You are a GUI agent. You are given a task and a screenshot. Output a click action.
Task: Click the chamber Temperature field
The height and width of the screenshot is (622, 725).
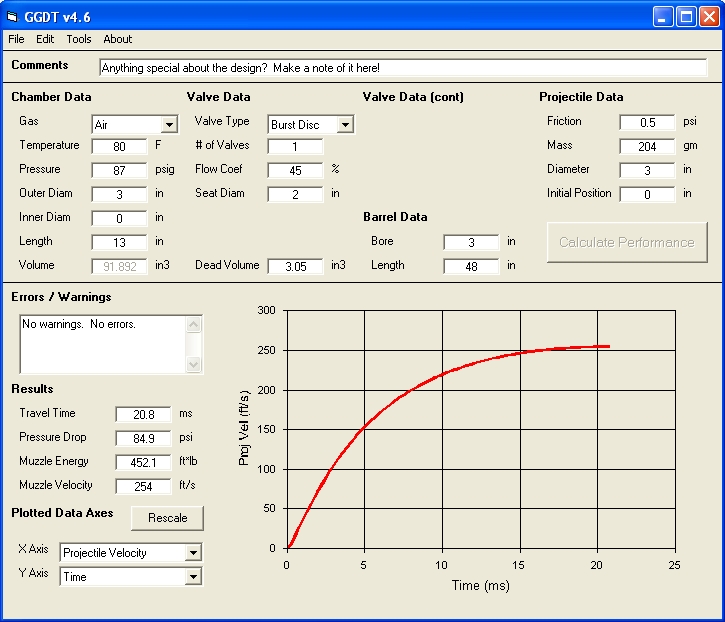tap(119, 146)
